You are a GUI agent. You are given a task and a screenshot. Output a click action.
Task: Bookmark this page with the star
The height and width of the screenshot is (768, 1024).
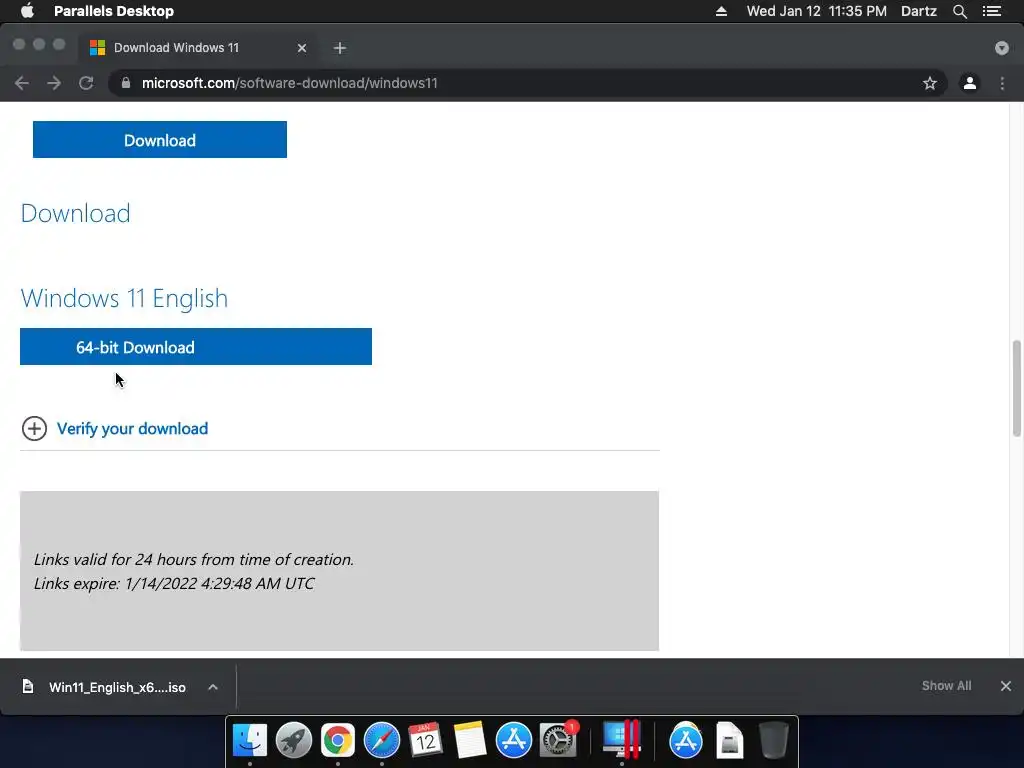tap(929, 83)
